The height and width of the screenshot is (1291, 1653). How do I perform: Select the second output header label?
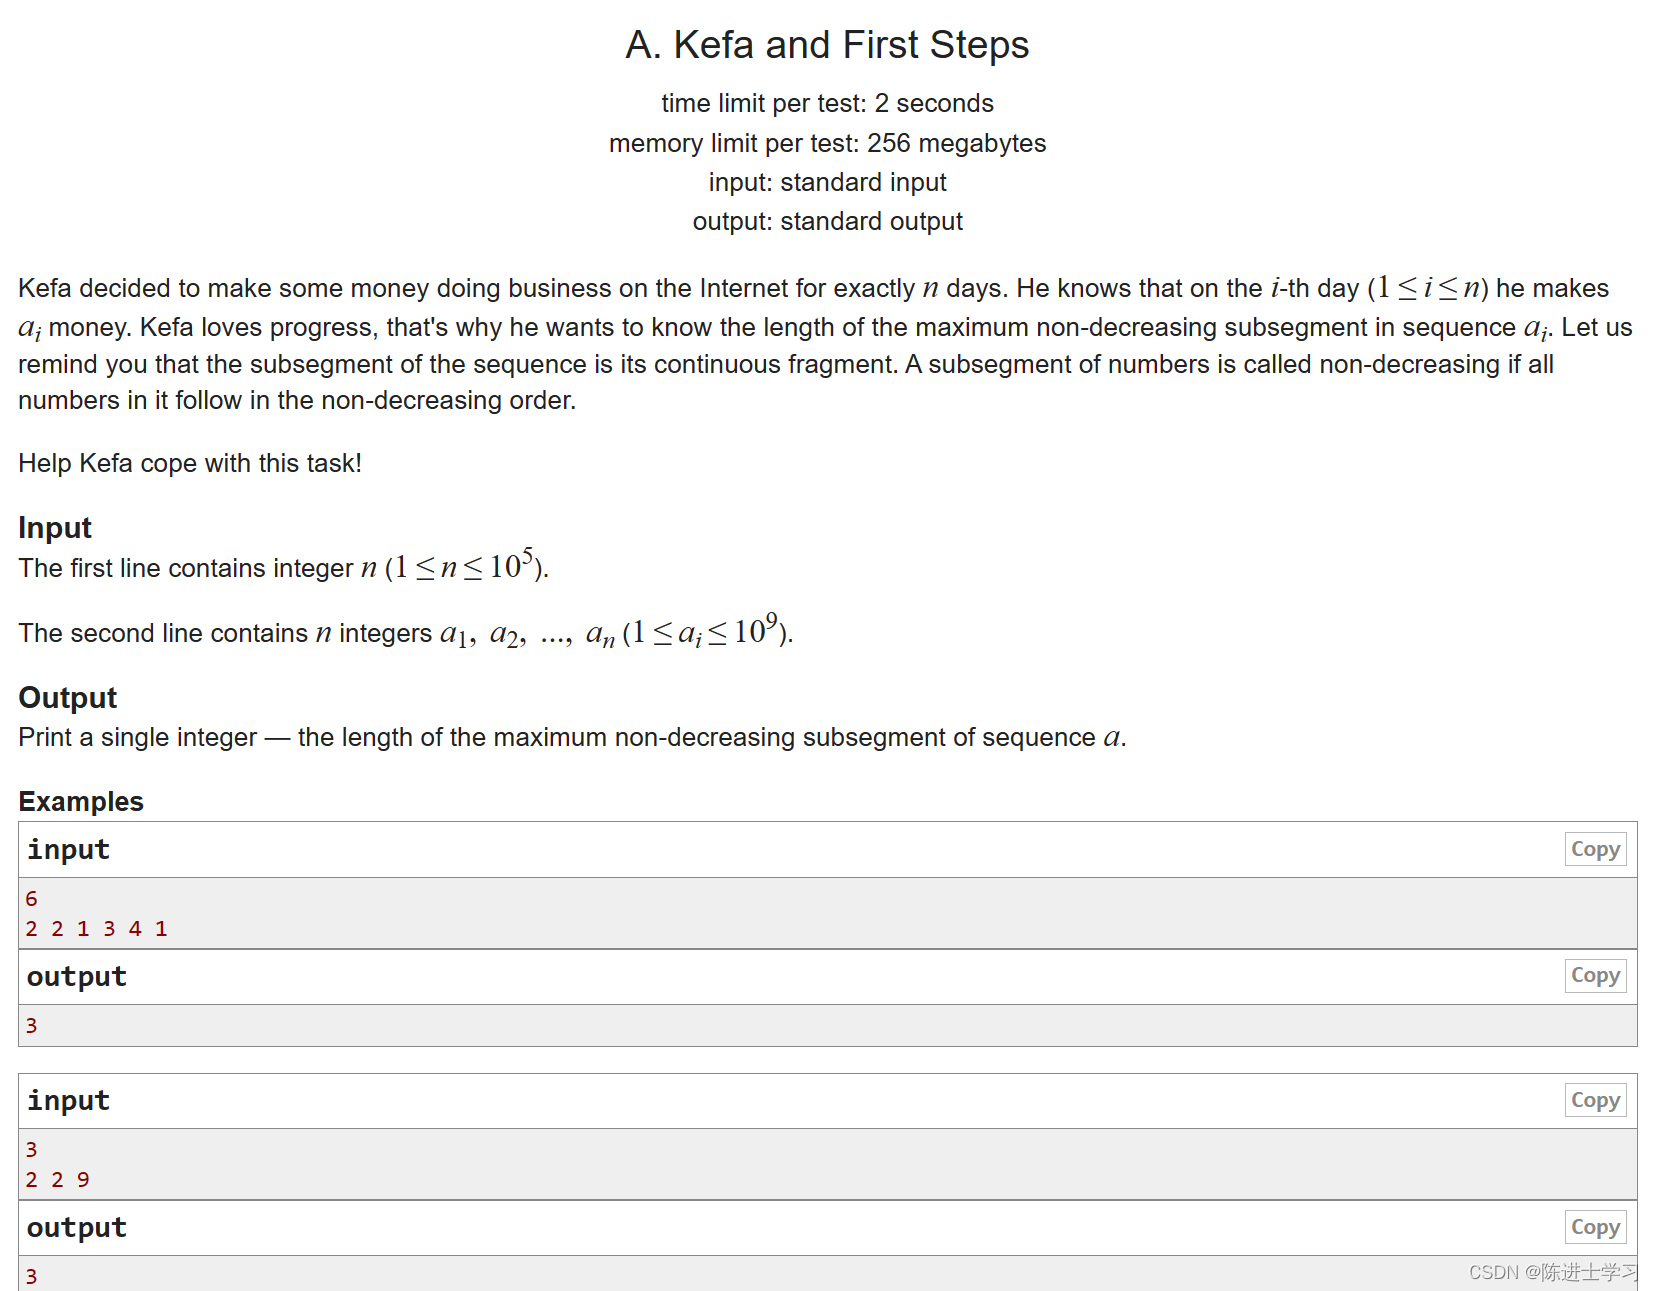(x=76, y=1226)
